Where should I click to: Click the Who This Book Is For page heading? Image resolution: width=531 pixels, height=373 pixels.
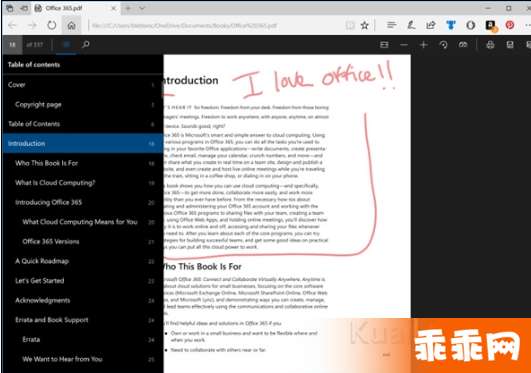coord(203,267)
